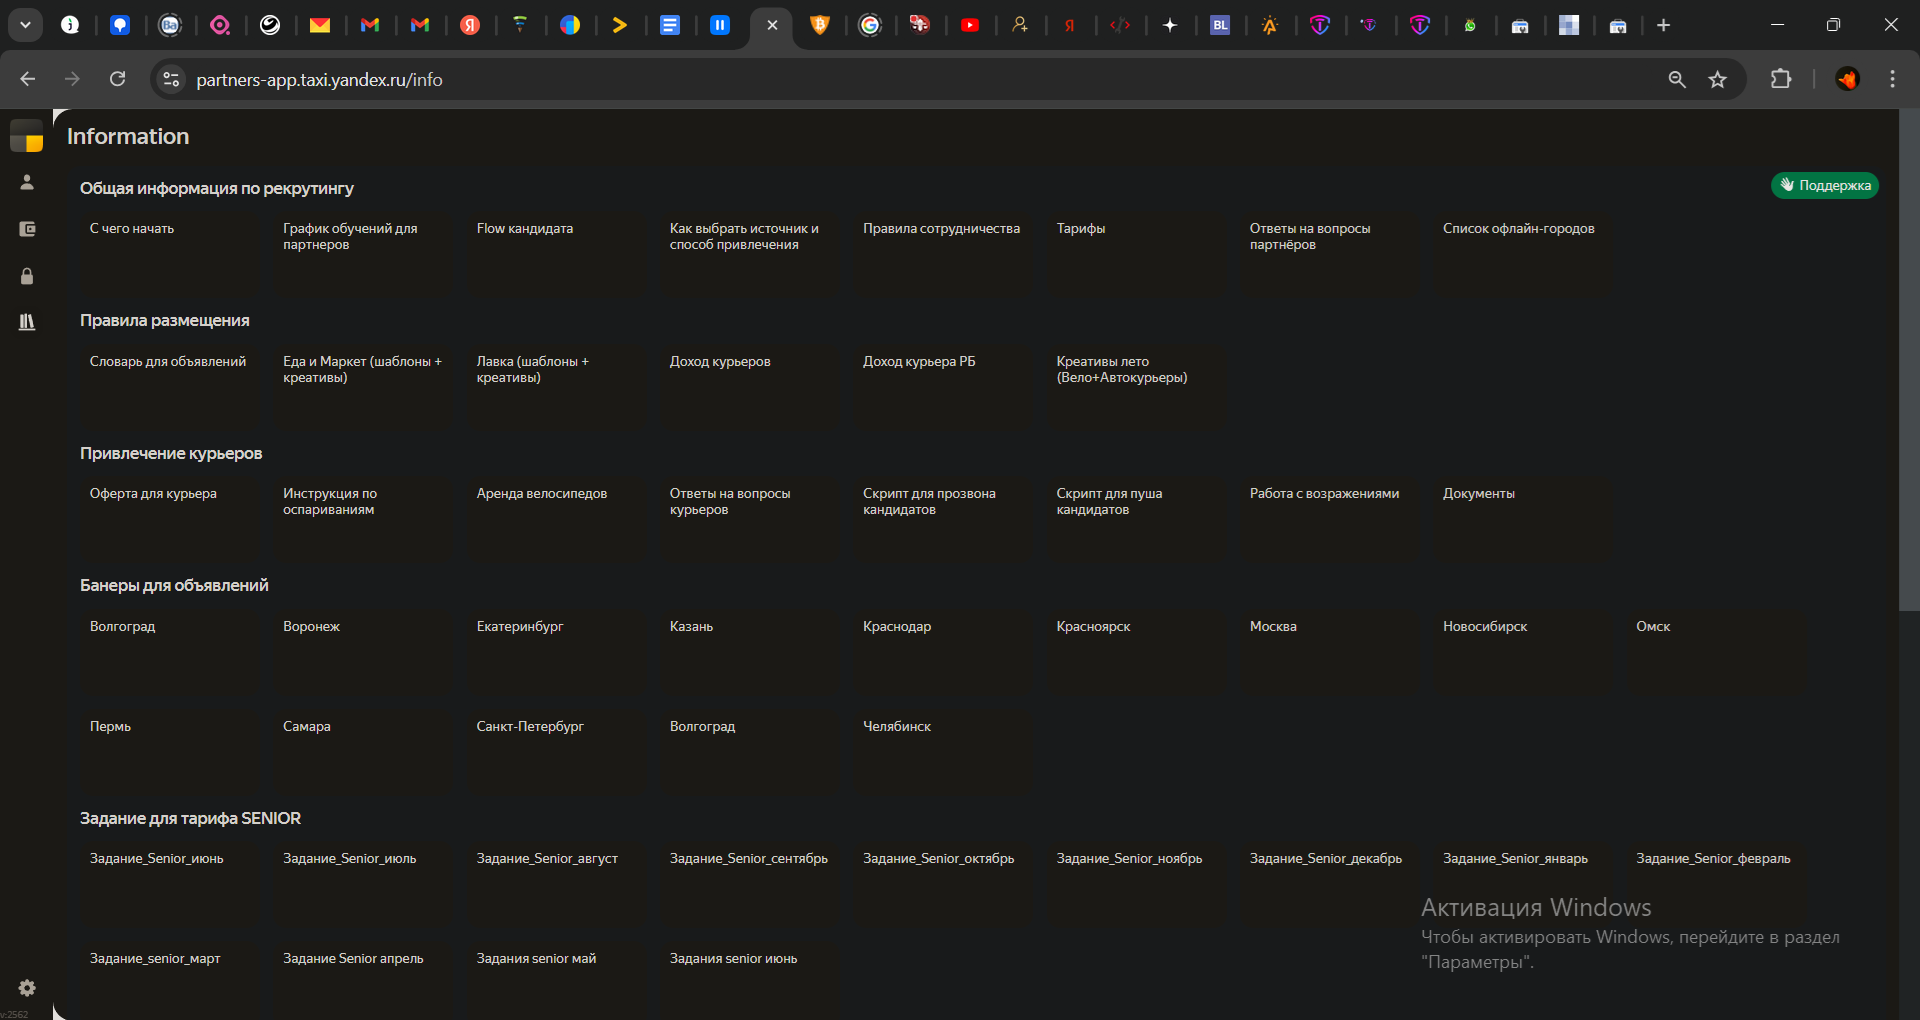This screenshot has width=1920, height=1020.
Task: Open the 'Задание_Senior_февраль' card
Action: (x=1715, y=883)
